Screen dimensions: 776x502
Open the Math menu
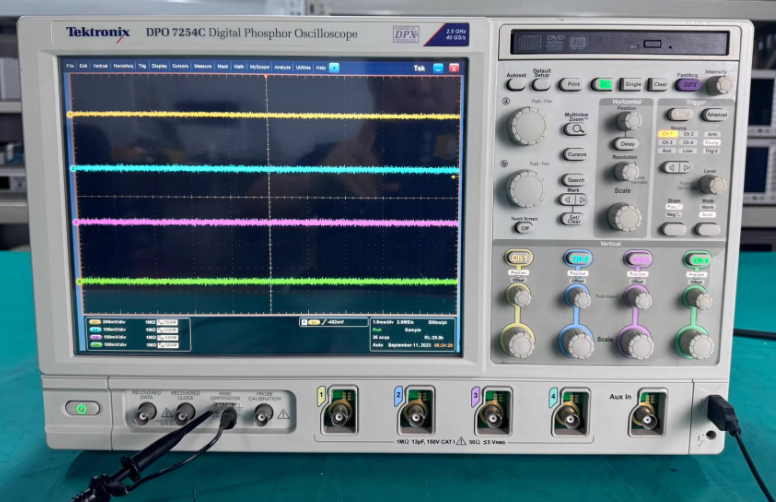click(239, 66)
